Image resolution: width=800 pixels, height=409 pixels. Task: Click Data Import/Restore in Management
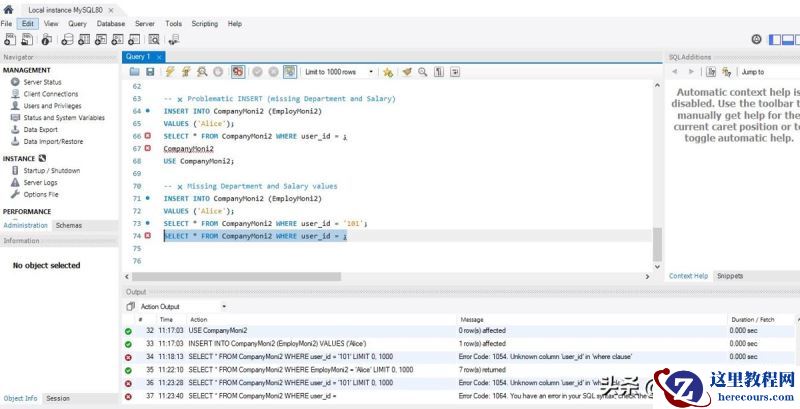point(53,141)
